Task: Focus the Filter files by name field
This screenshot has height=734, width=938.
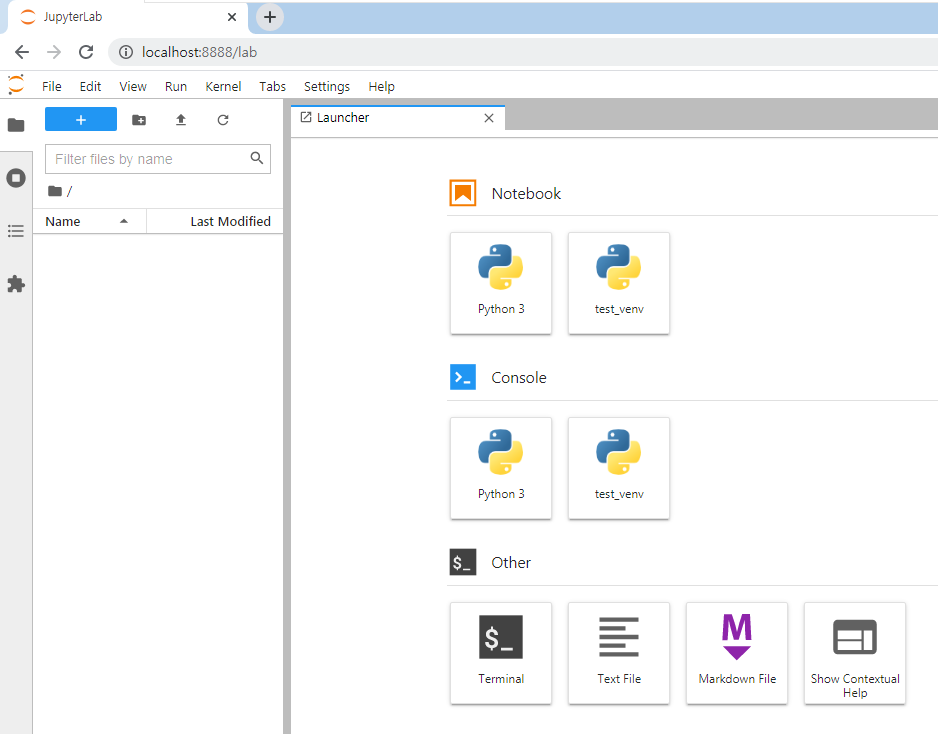Action: [158, 159]
